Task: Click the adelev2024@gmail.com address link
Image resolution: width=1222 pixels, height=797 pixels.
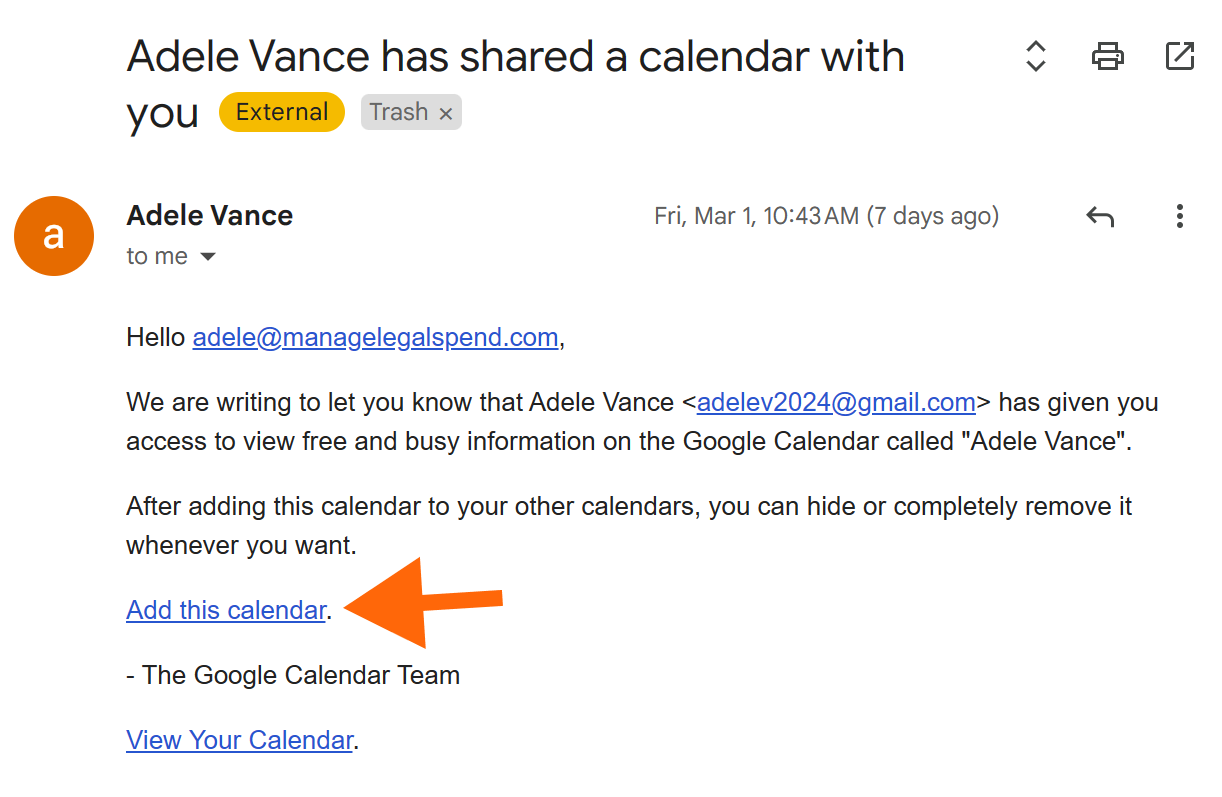Action: click(x=836, y=403)
